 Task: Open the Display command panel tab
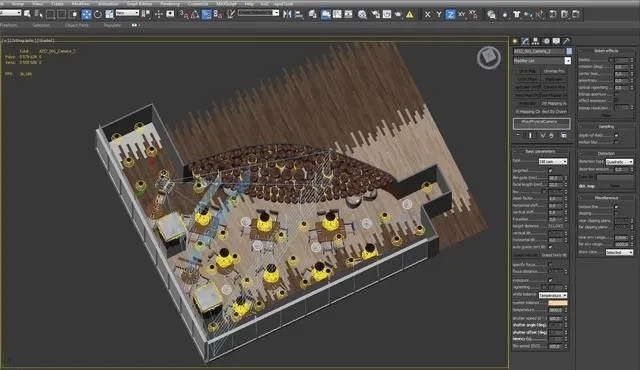coord(556,41)
